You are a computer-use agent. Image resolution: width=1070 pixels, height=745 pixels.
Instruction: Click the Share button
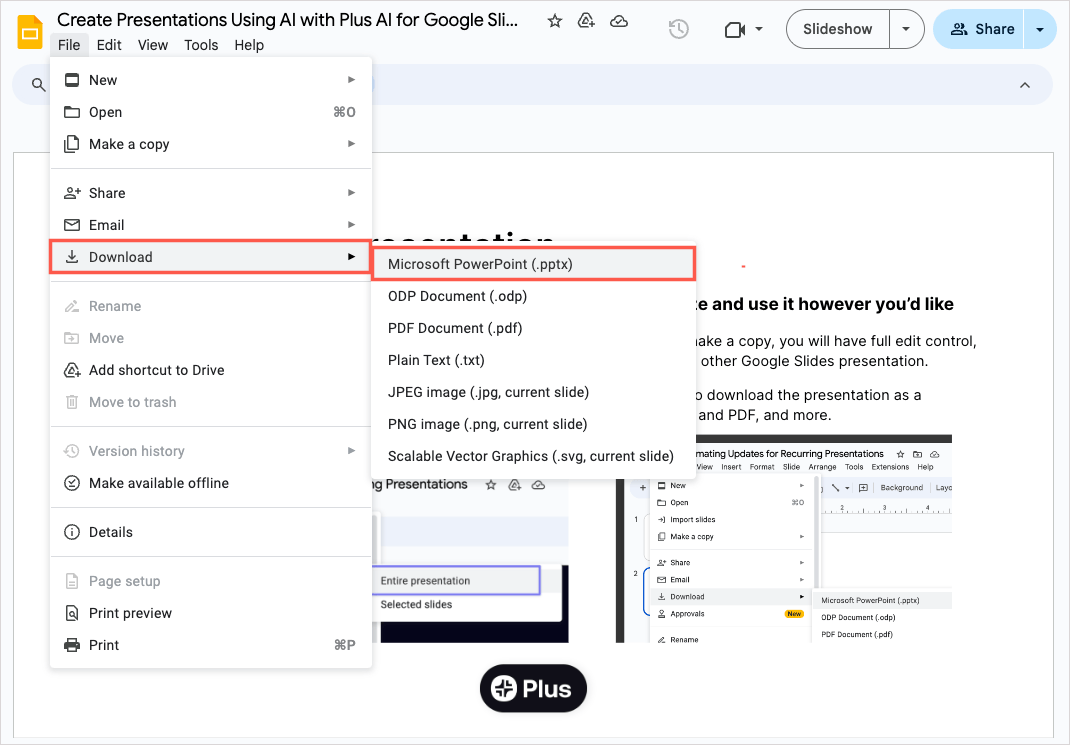[x=982, y=29]
